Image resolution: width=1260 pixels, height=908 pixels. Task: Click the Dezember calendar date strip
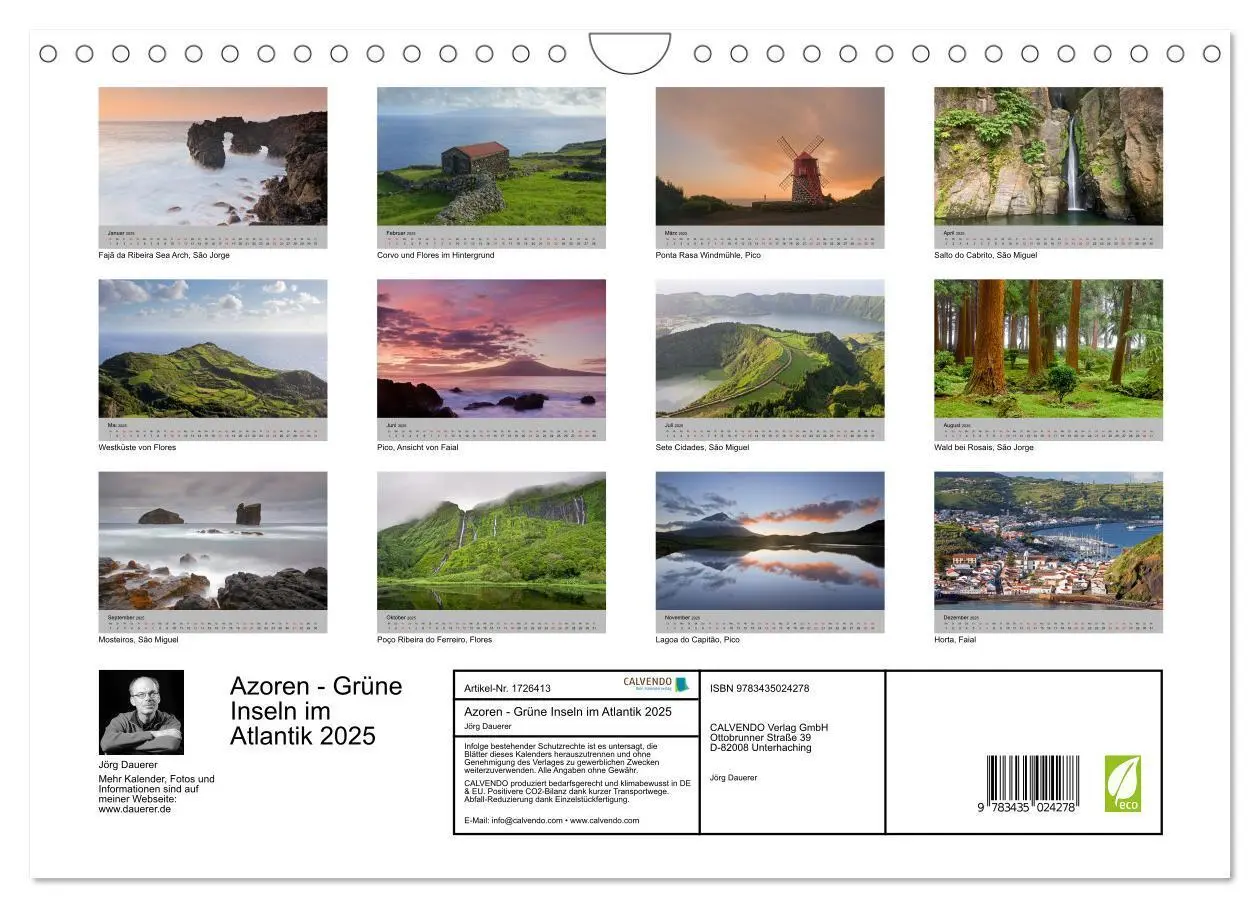pos(1048,622)
